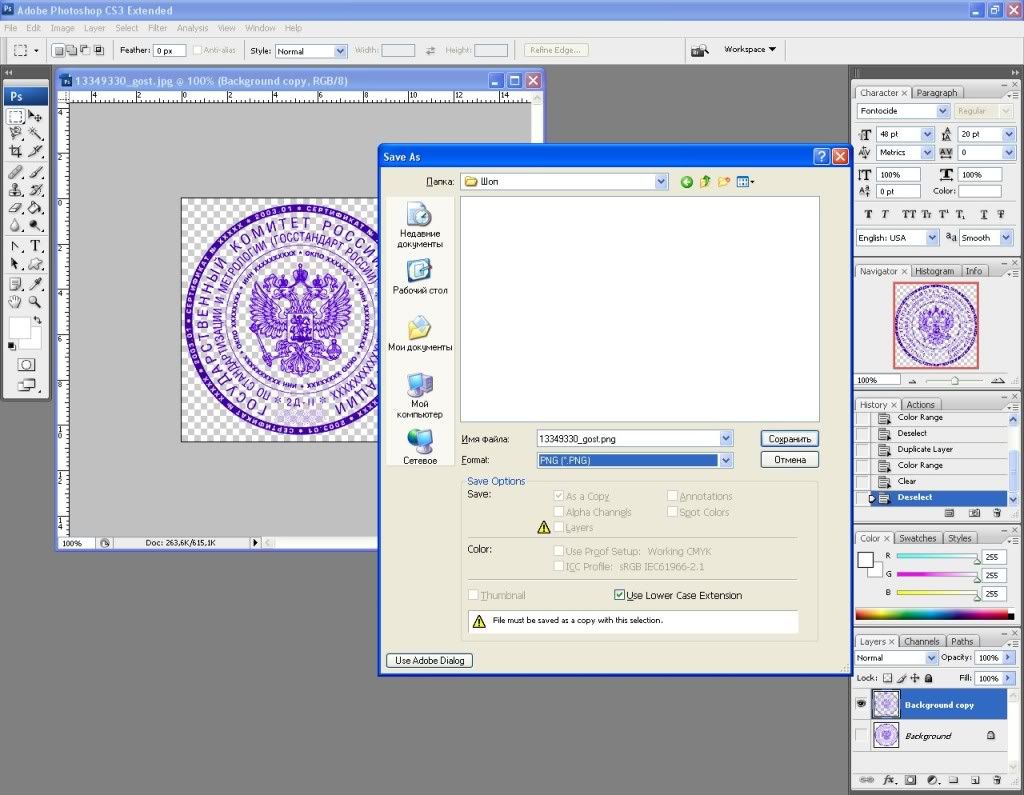This screenshot has width=1024, height=795.
Task: Select the Eyedropper tool
Action: pyautogui.click(x=35, y=284)
